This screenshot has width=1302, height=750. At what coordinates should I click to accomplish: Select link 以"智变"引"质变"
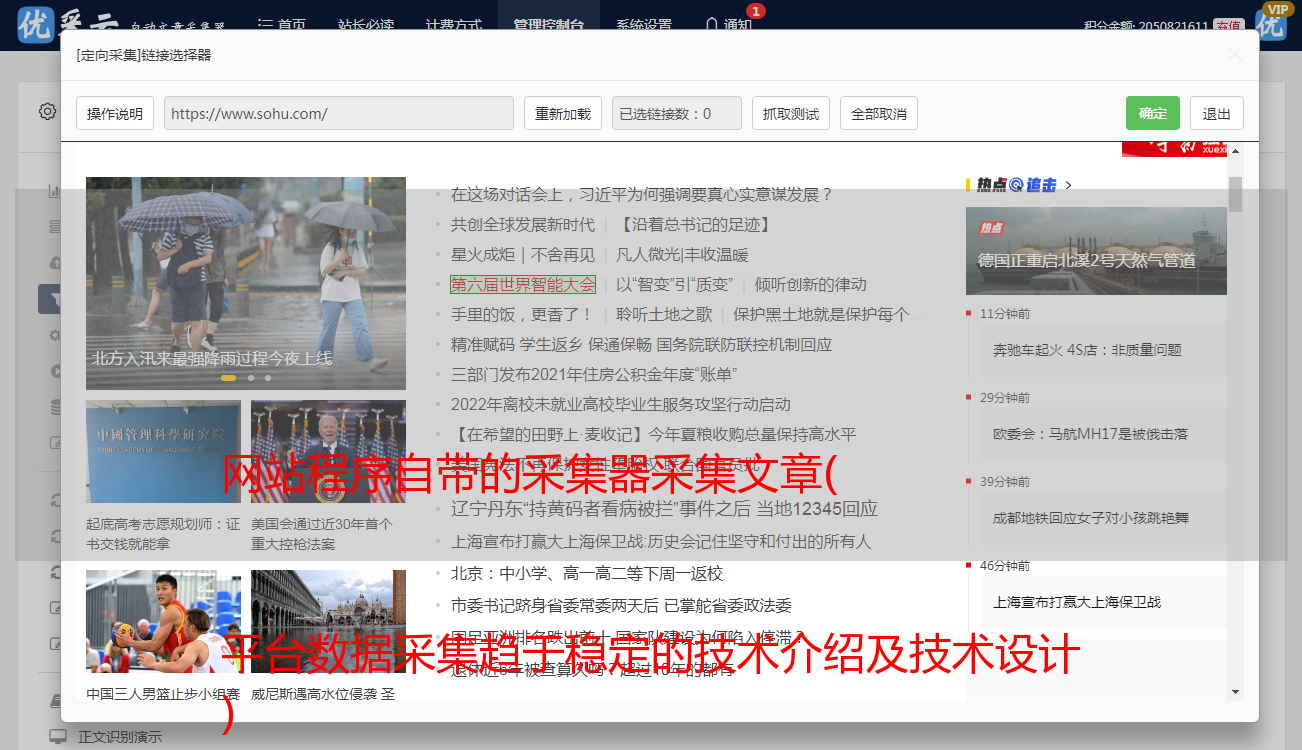[x=675, y=284]
